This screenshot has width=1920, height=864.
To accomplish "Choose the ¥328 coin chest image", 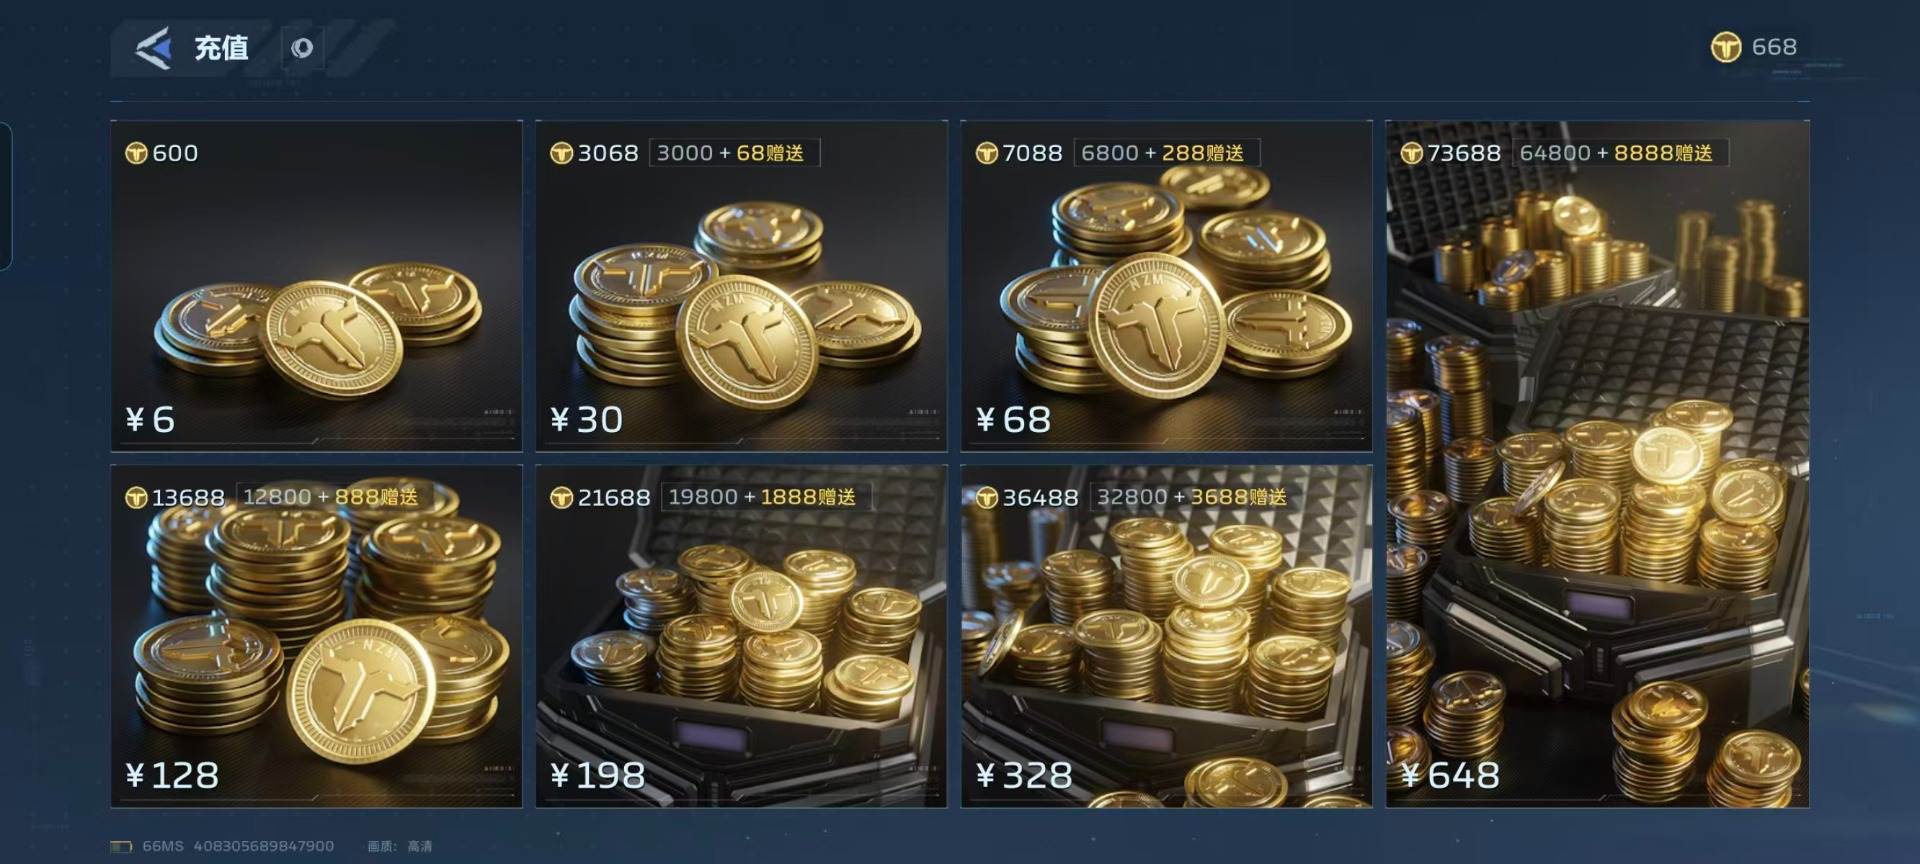I will tap(1166, 636).
